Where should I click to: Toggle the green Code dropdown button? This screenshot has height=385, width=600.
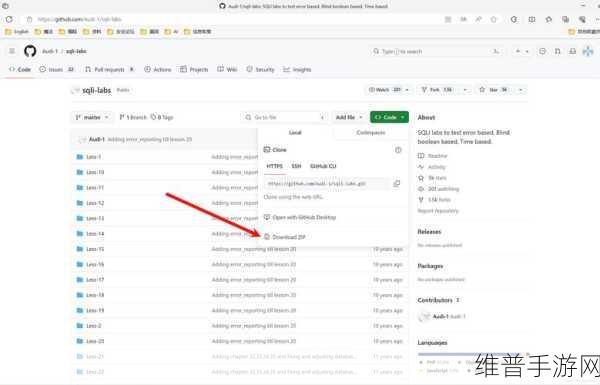point(389,117)
